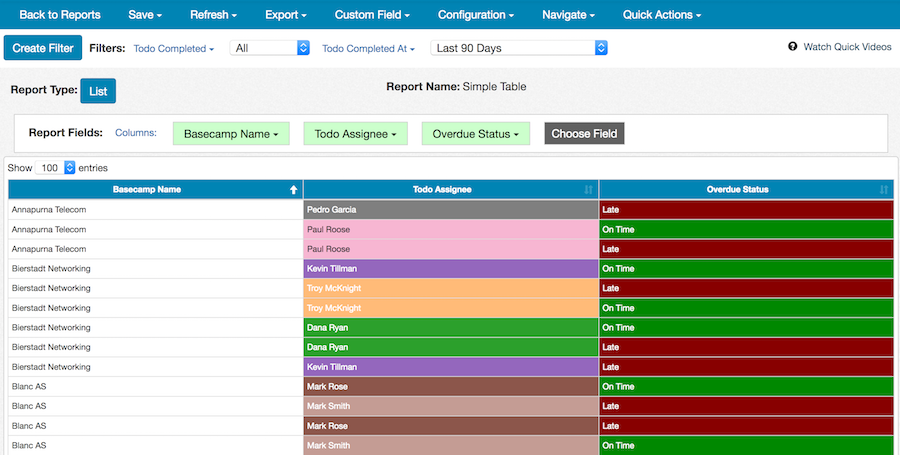Viewport: 900px width, 455px height.
Task: Click the List report type button
Action: click(x=98, y=91)
